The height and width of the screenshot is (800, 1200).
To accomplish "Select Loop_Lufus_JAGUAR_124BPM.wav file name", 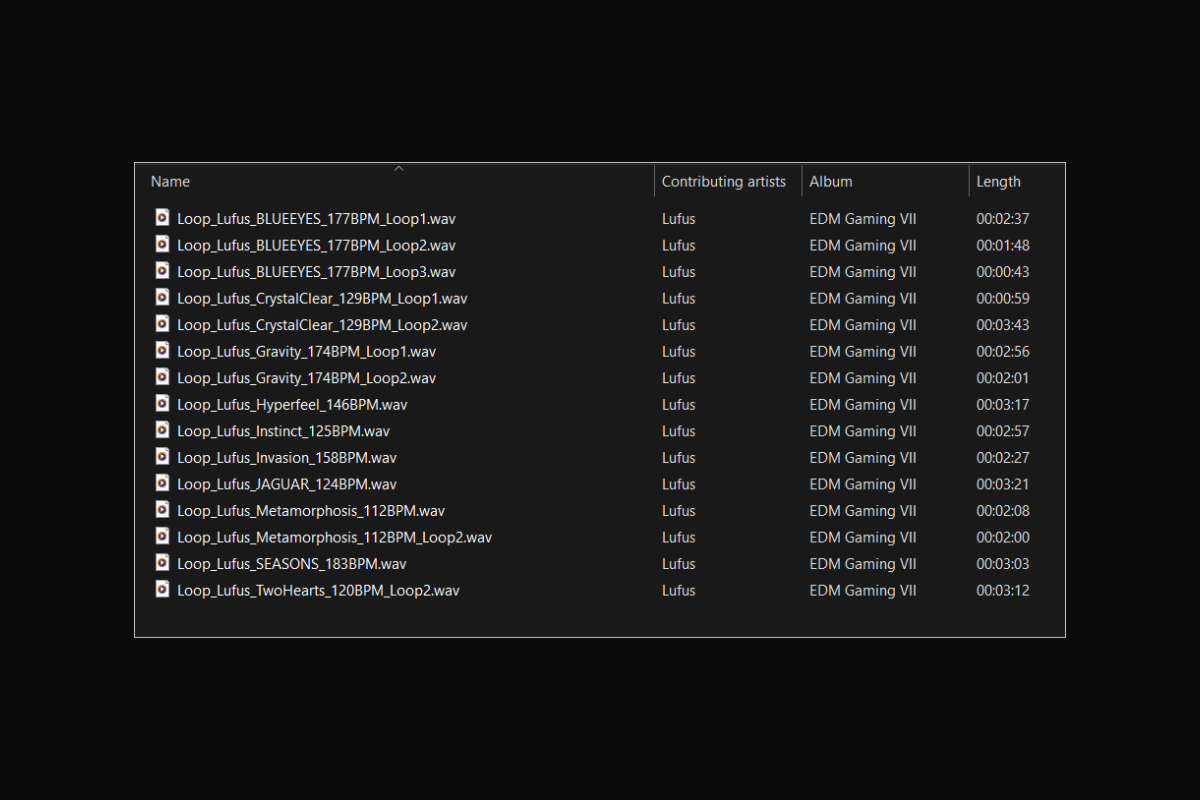I will coord(287,484).
